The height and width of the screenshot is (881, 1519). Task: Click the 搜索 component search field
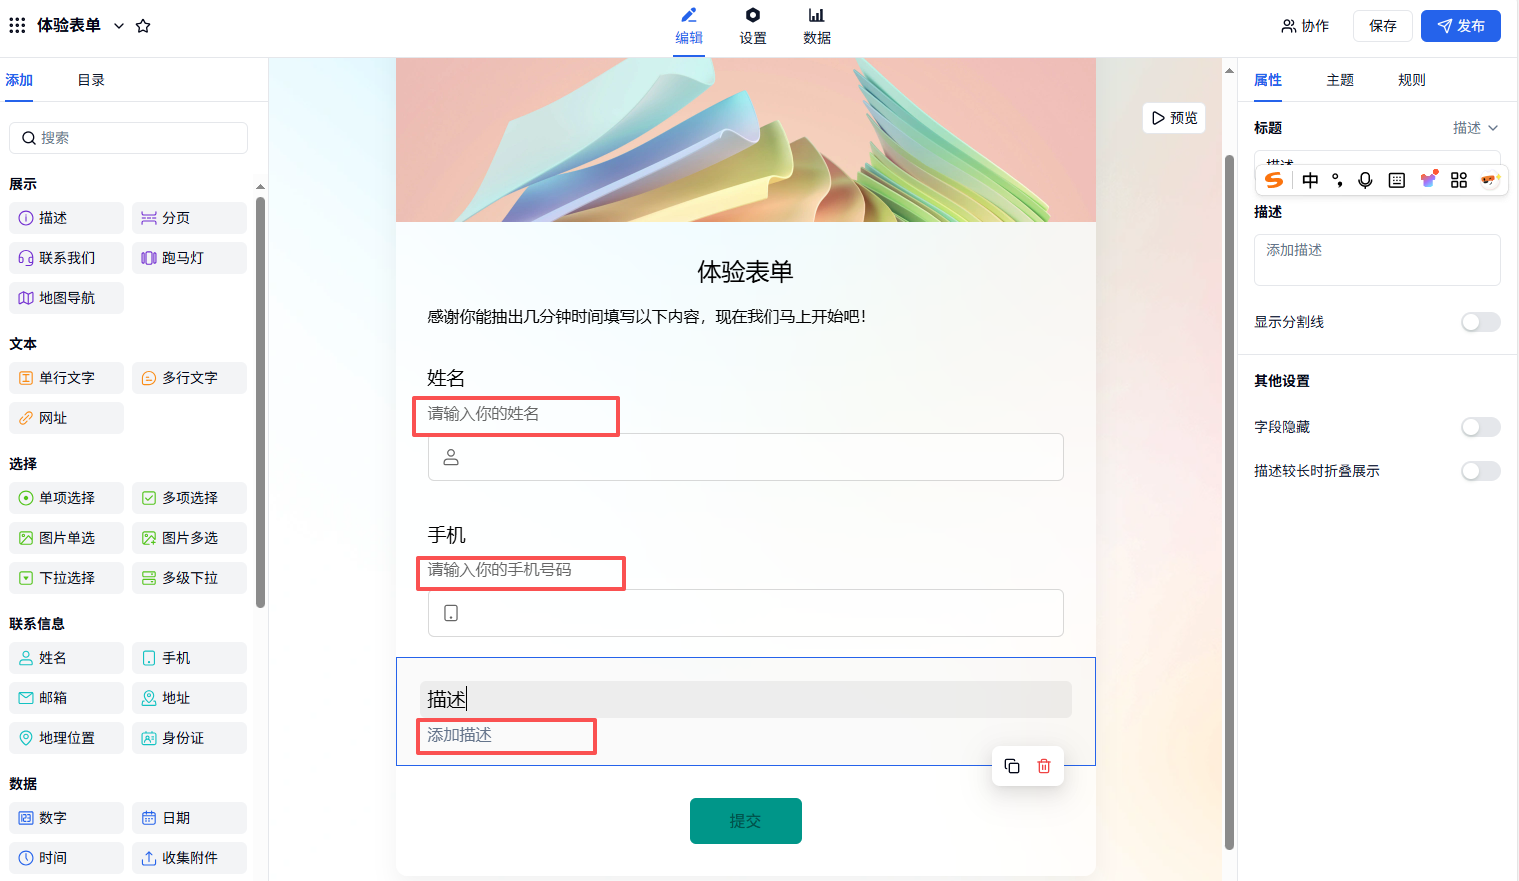pyautogui.click(x=128, y=138)
